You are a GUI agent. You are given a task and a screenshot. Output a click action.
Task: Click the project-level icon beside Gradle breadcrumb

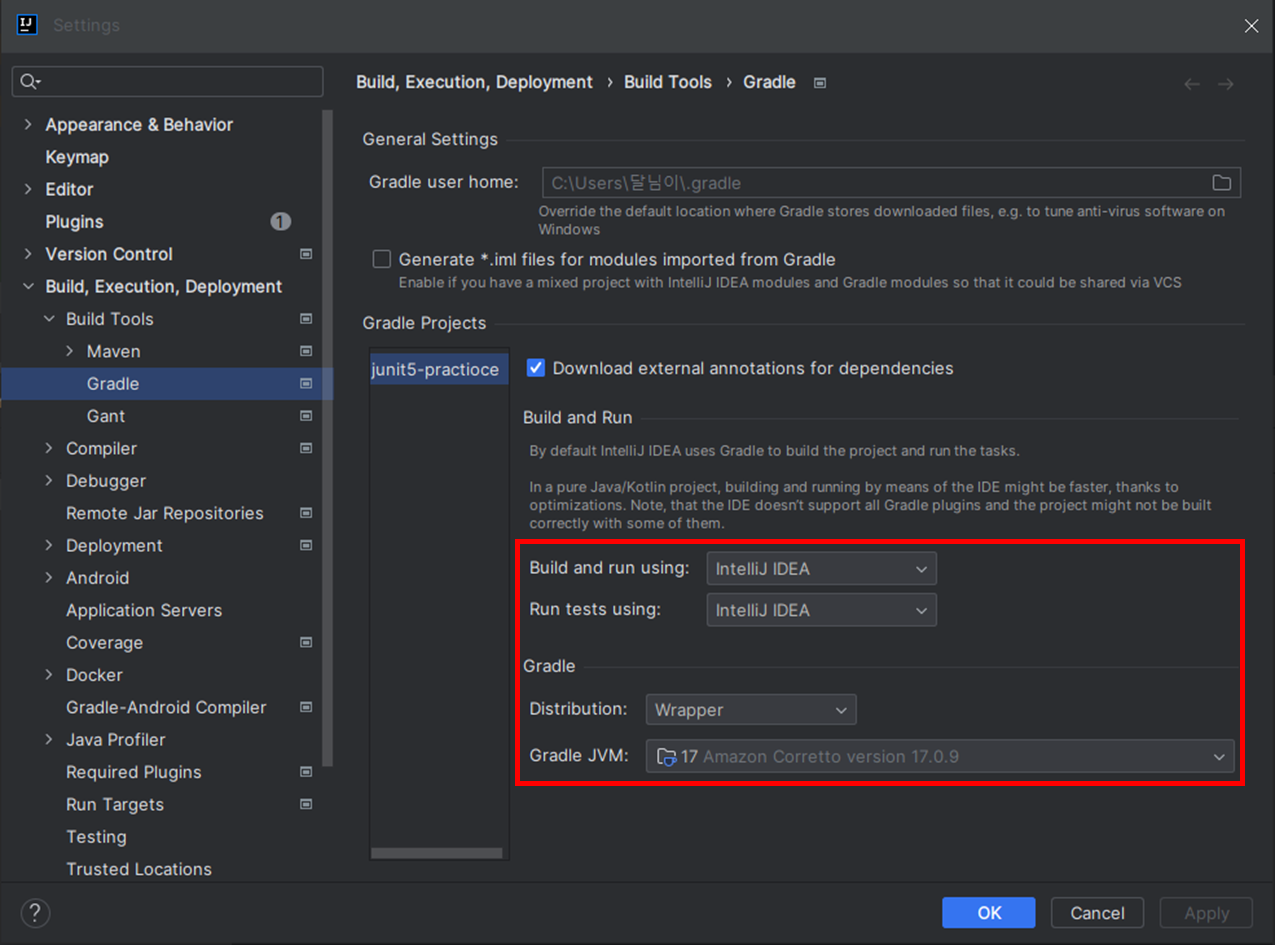pos(820,83)
